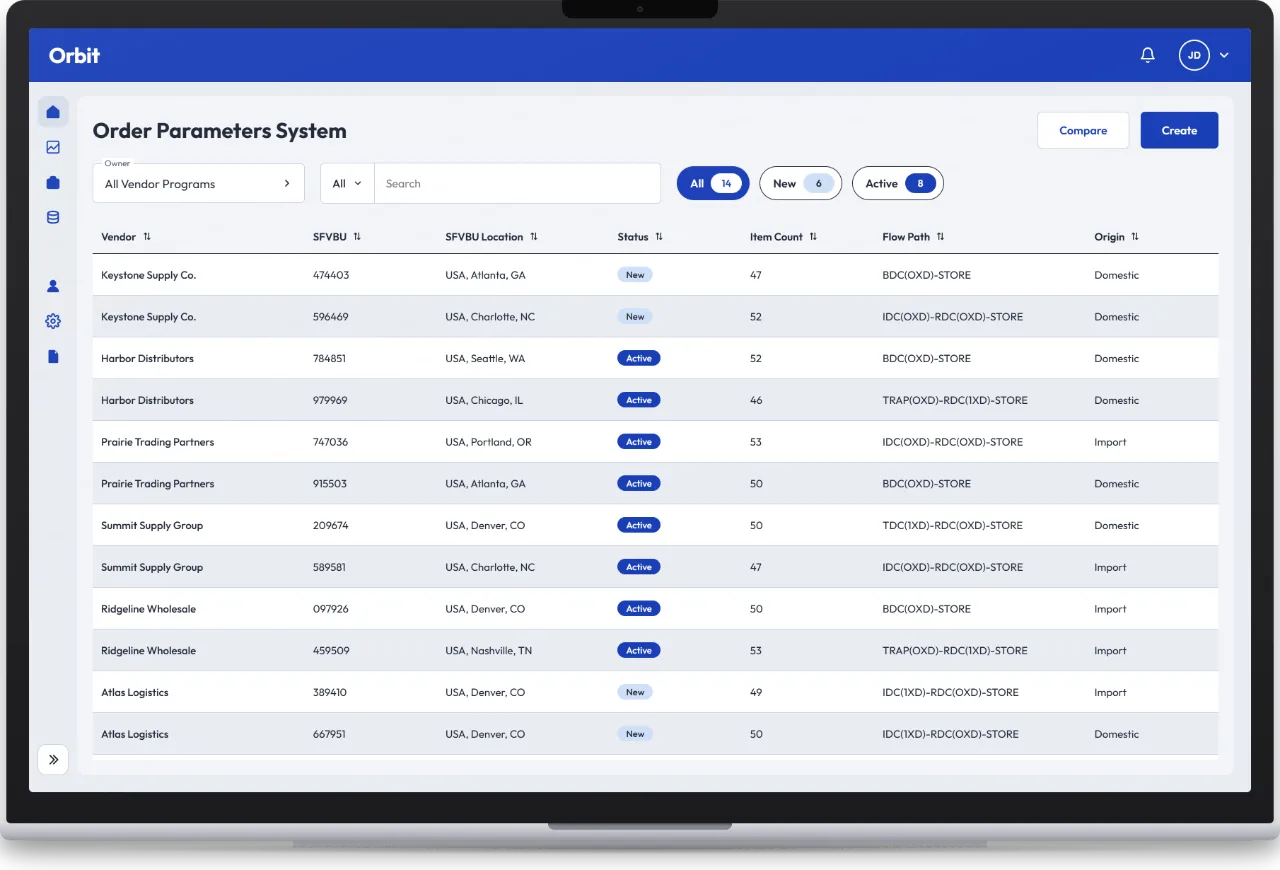Screen dimensions: 1280x870
Task: Filter by Active 8 tab
Action: pyautogui.click(x=898, y=183)
